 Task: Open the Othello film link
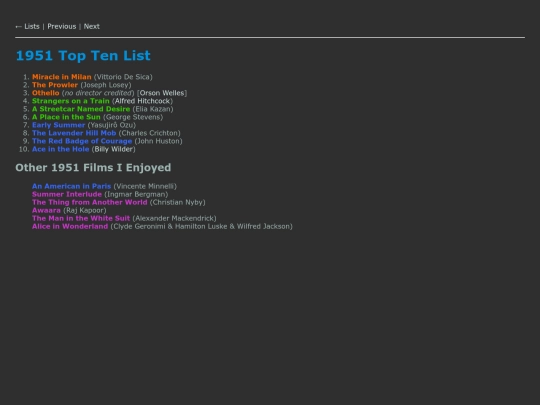pos(45,93)
